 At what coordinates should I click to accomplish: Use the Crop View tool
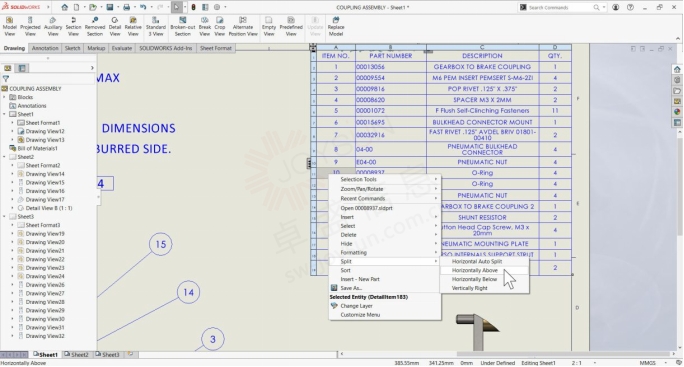220,26
